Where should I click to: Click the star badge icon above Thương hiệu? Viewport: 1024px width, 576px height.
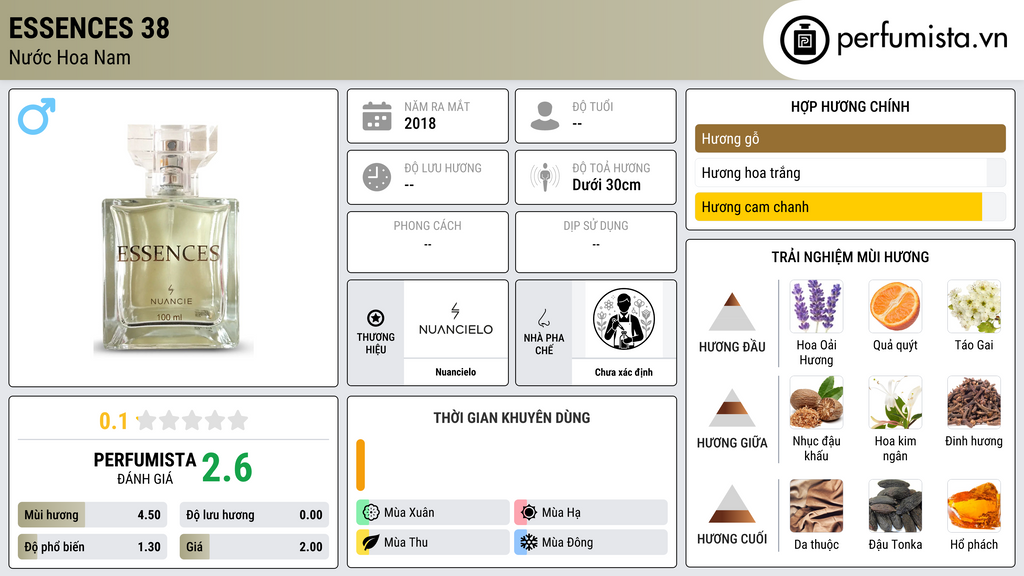(x=376, y=318)
